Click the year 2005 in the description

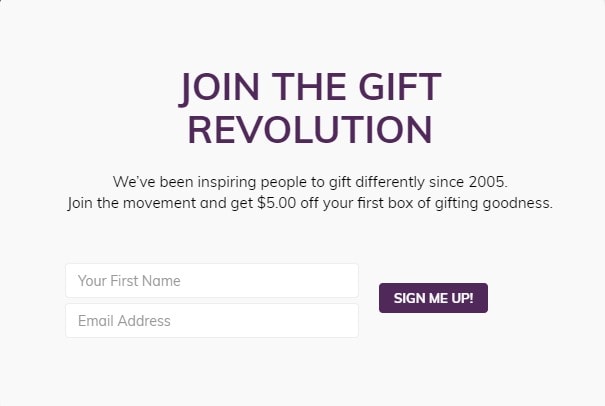point(488,182)
